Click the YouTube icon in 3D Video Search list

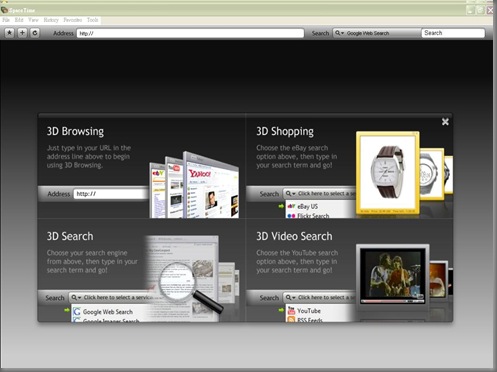(291, 311)
